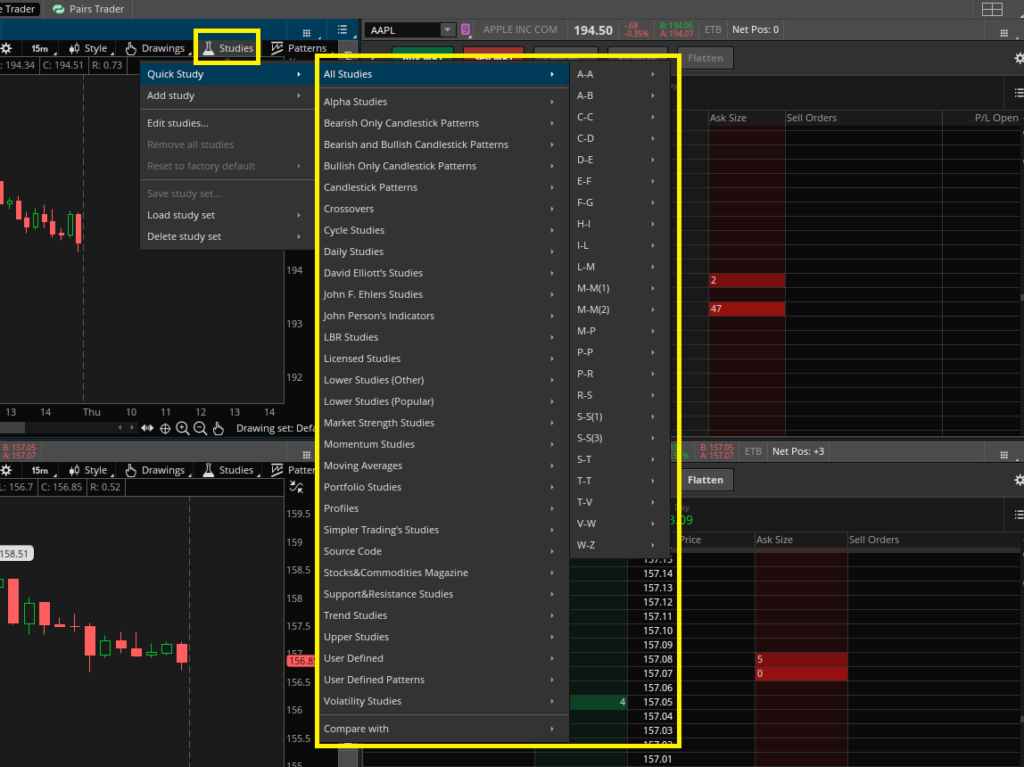Click the lower Flatten button
Image resolution: width=1024 pixels, height=767 pixels.
coord(705,480)
